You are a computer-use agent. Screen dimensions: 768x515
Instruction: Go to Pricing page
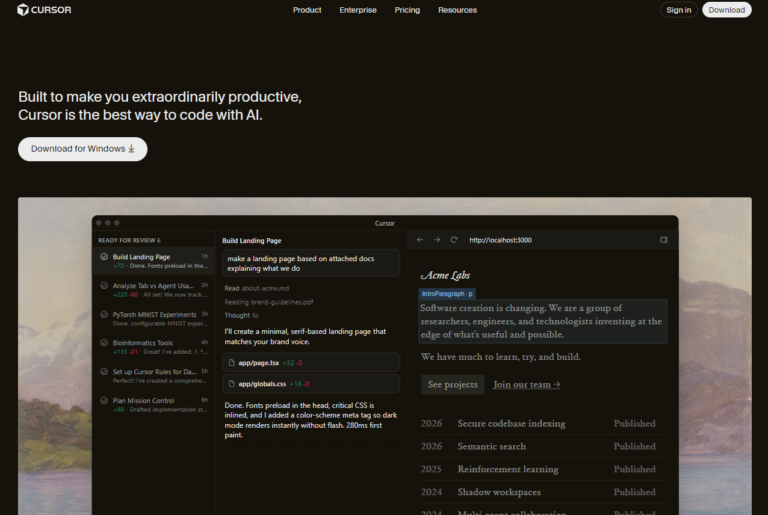click(x=408, y=10)
